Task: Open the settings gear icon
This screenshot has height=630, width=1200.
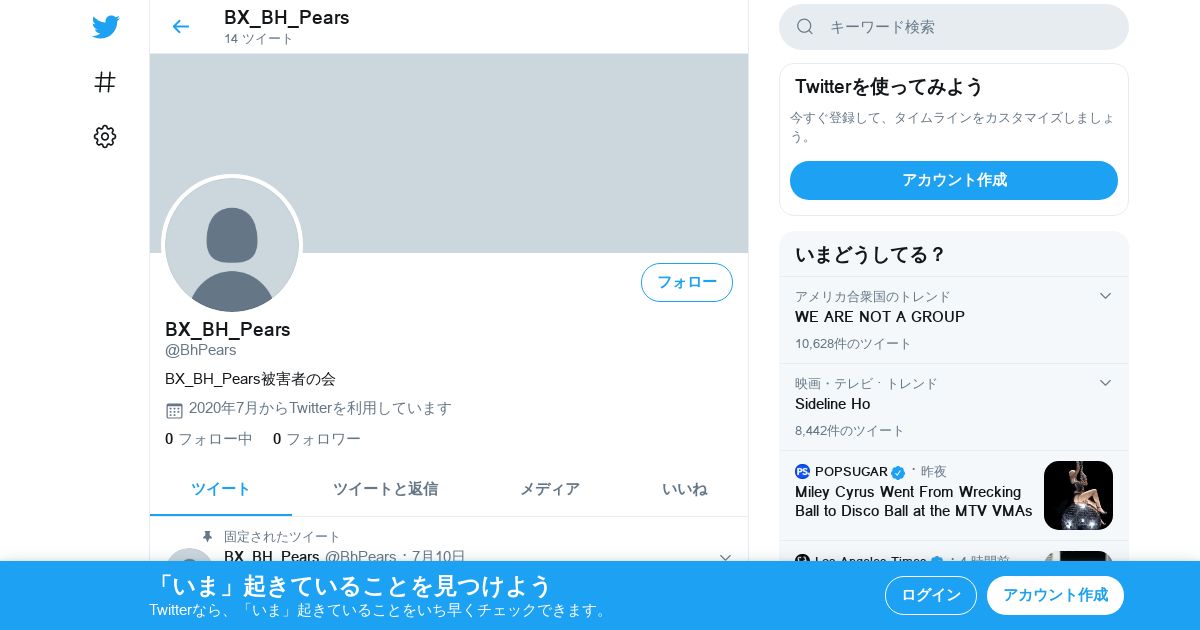Action: pos(105,137)
